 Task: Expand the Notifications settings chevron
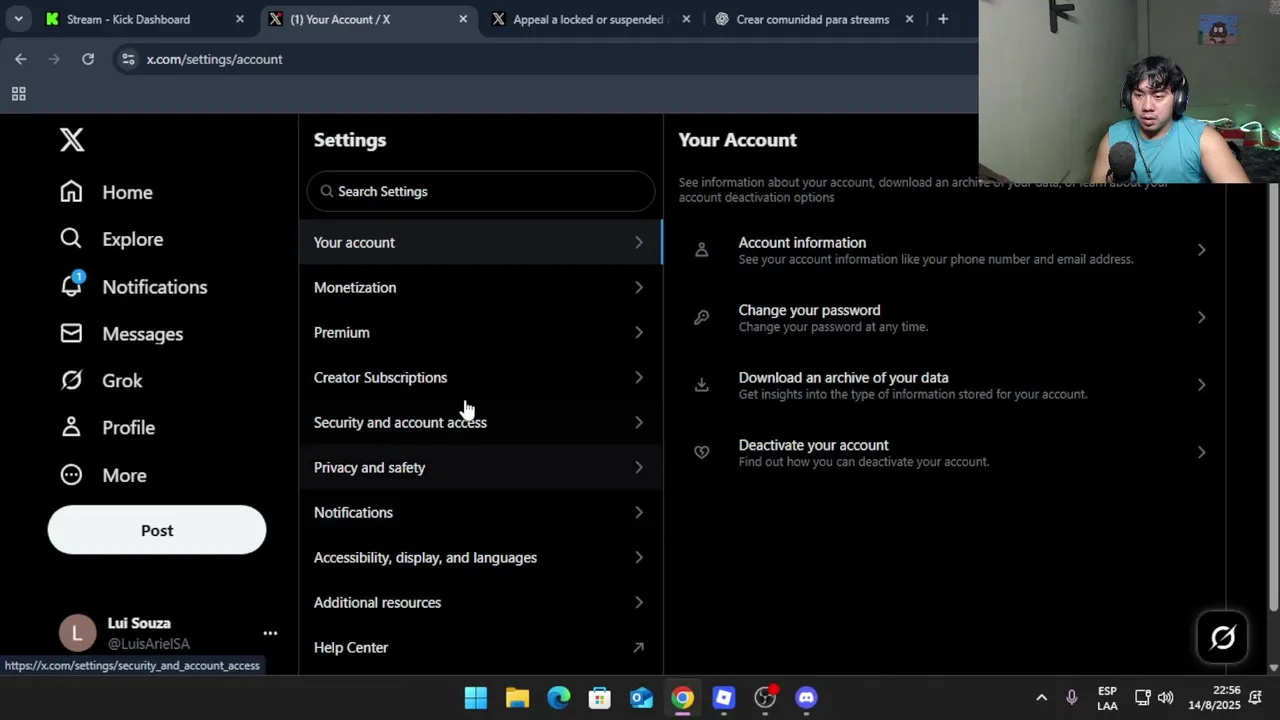click(639, 513)
